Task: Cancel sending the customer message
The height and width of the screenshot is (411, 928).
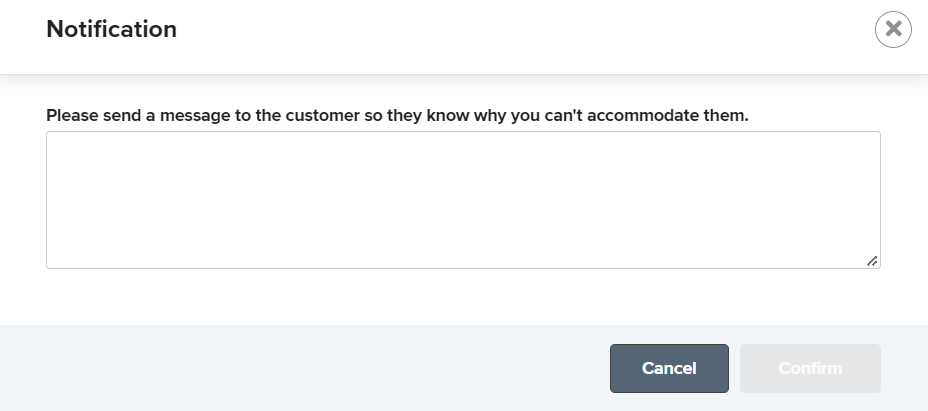Action: [x=669, y=368]
